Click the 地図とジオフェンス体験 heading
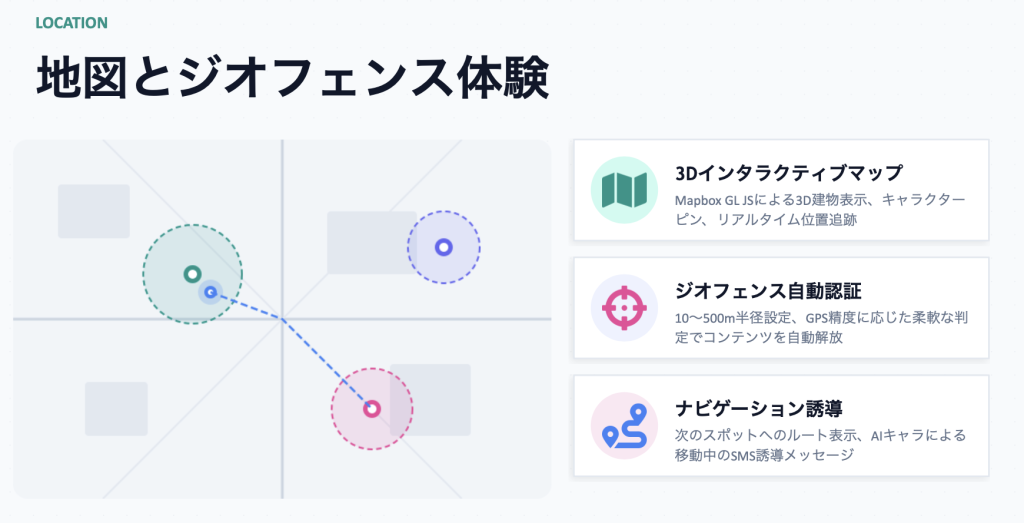The image size is (1024, 523). click(292, 78)
